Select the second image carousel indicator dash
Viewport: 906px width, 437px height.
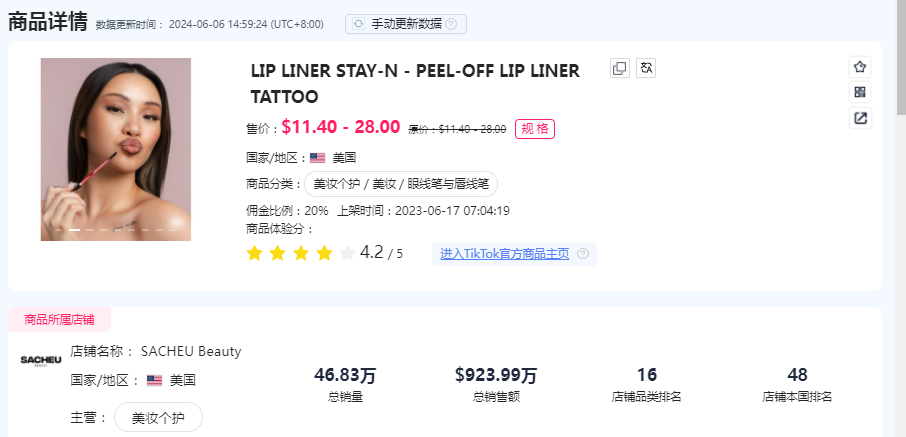(x=74, y=230)
